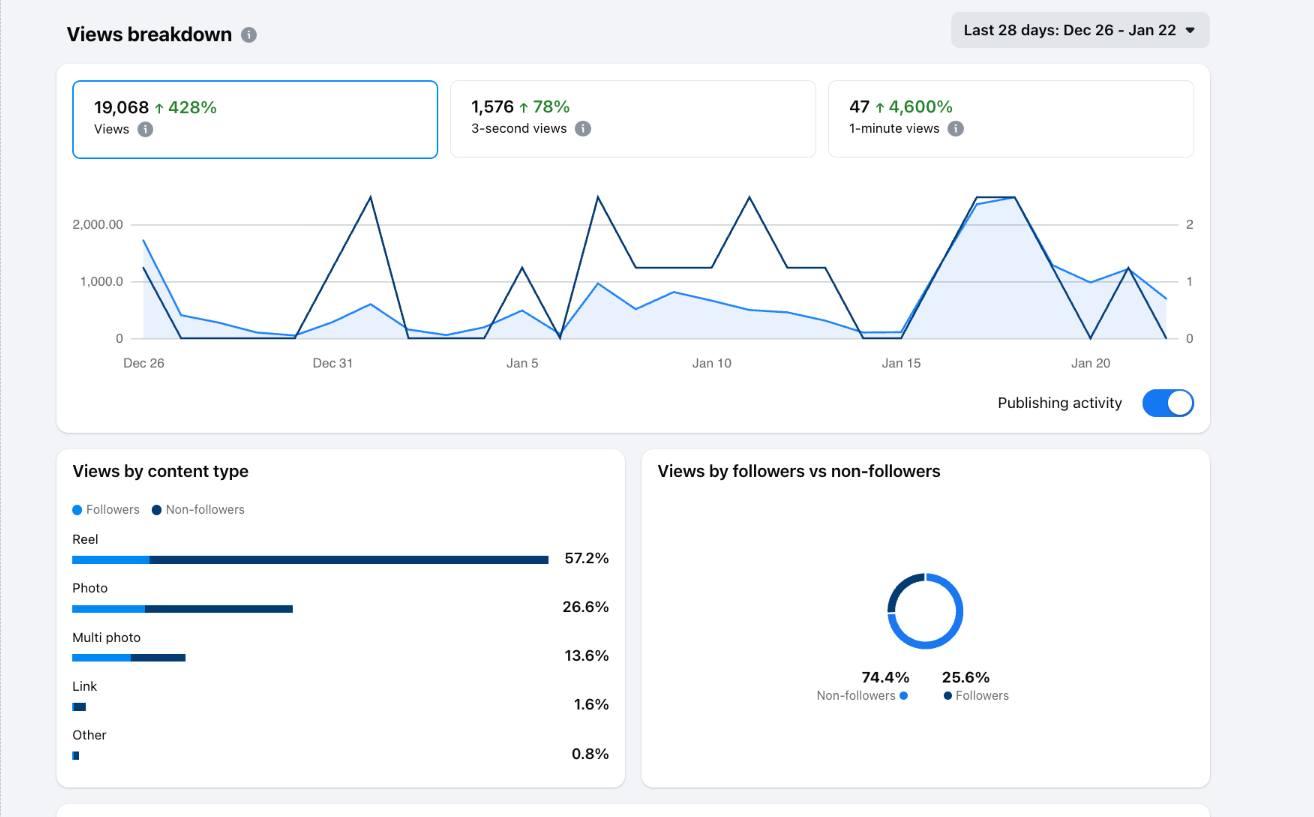Switch to the 1-minute views card
The image size is (1314, 817).
pyautogui.click(x=1010, y=119)
